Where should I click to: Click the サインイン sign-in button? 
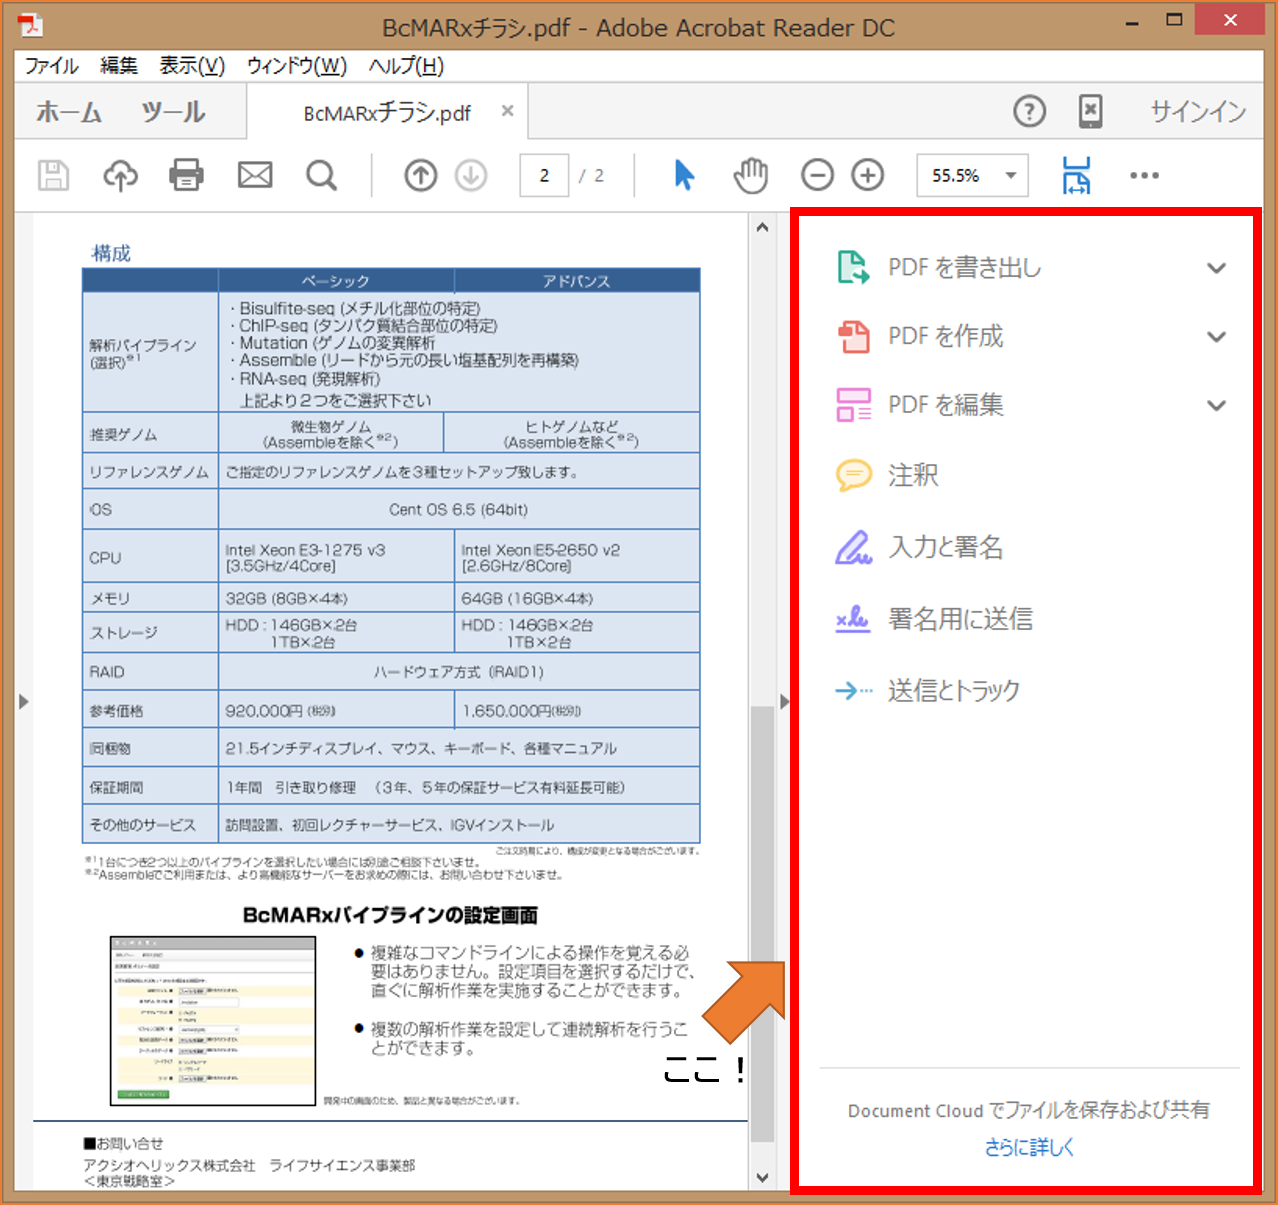tap(1198, 111)
